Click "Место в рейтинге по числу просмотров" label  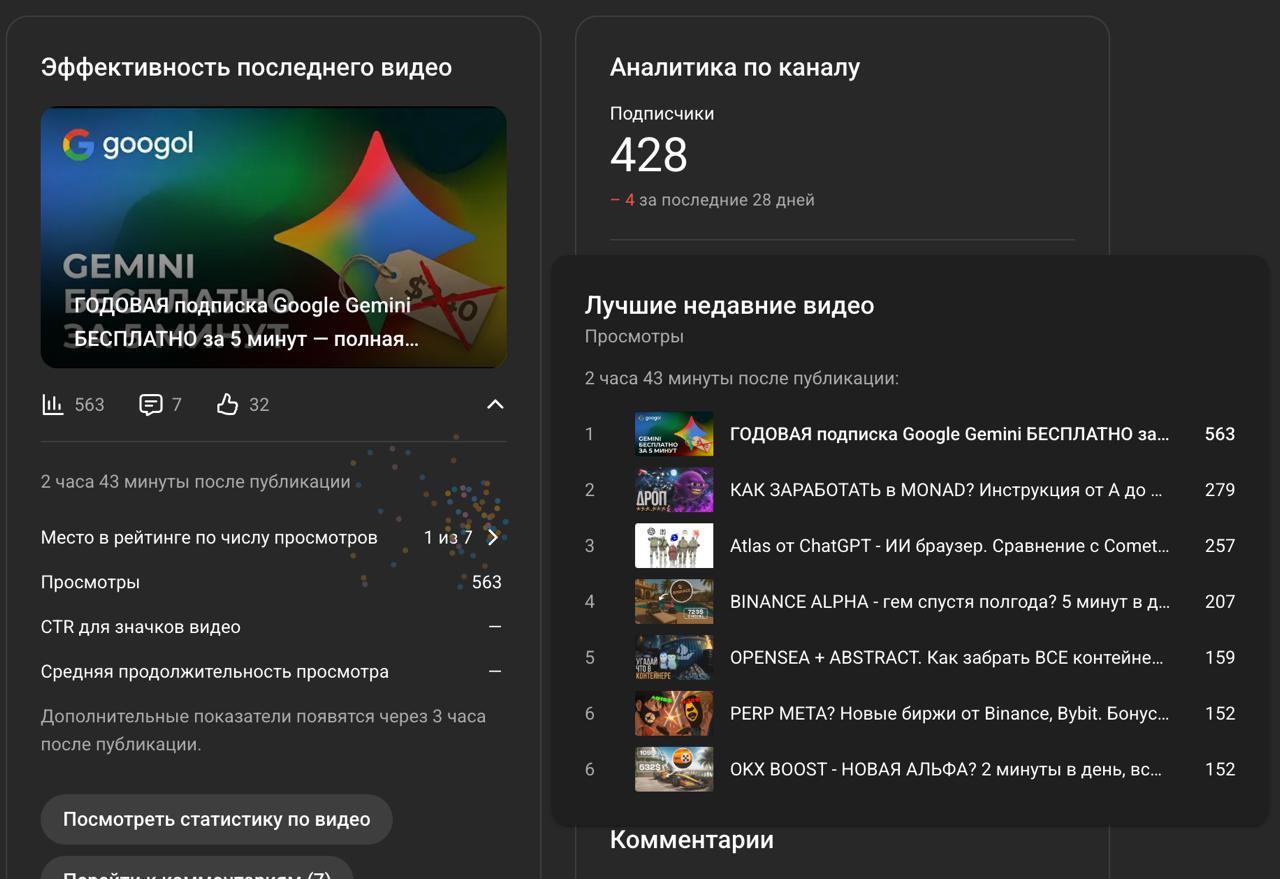click(209, 538)
